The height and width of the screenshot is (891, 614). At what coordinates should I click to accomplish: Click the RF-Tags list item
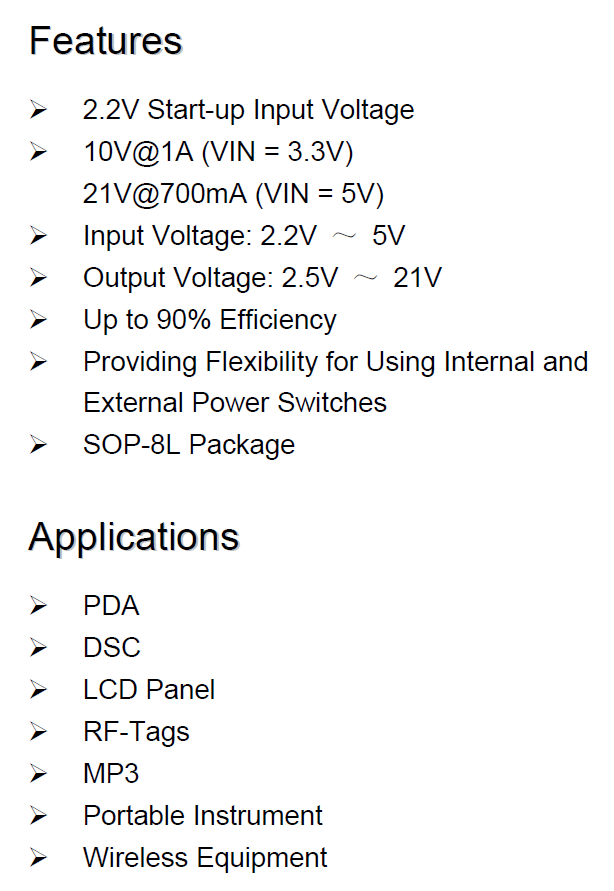click(136, 732)
